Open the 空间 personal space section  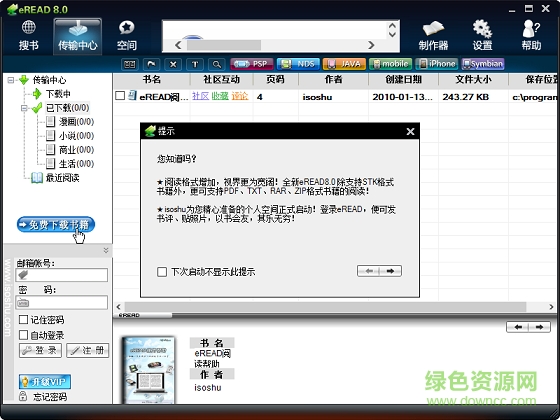(x=126, y=36)
